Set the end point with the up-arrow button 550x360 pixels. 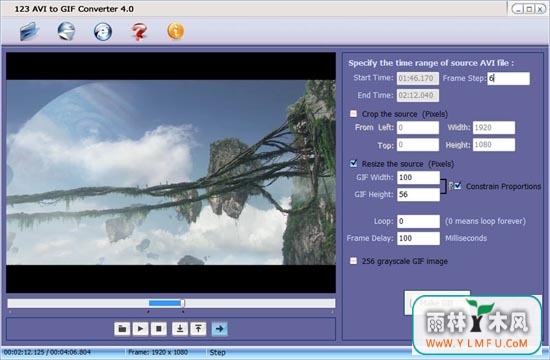[x=198, y=329]
